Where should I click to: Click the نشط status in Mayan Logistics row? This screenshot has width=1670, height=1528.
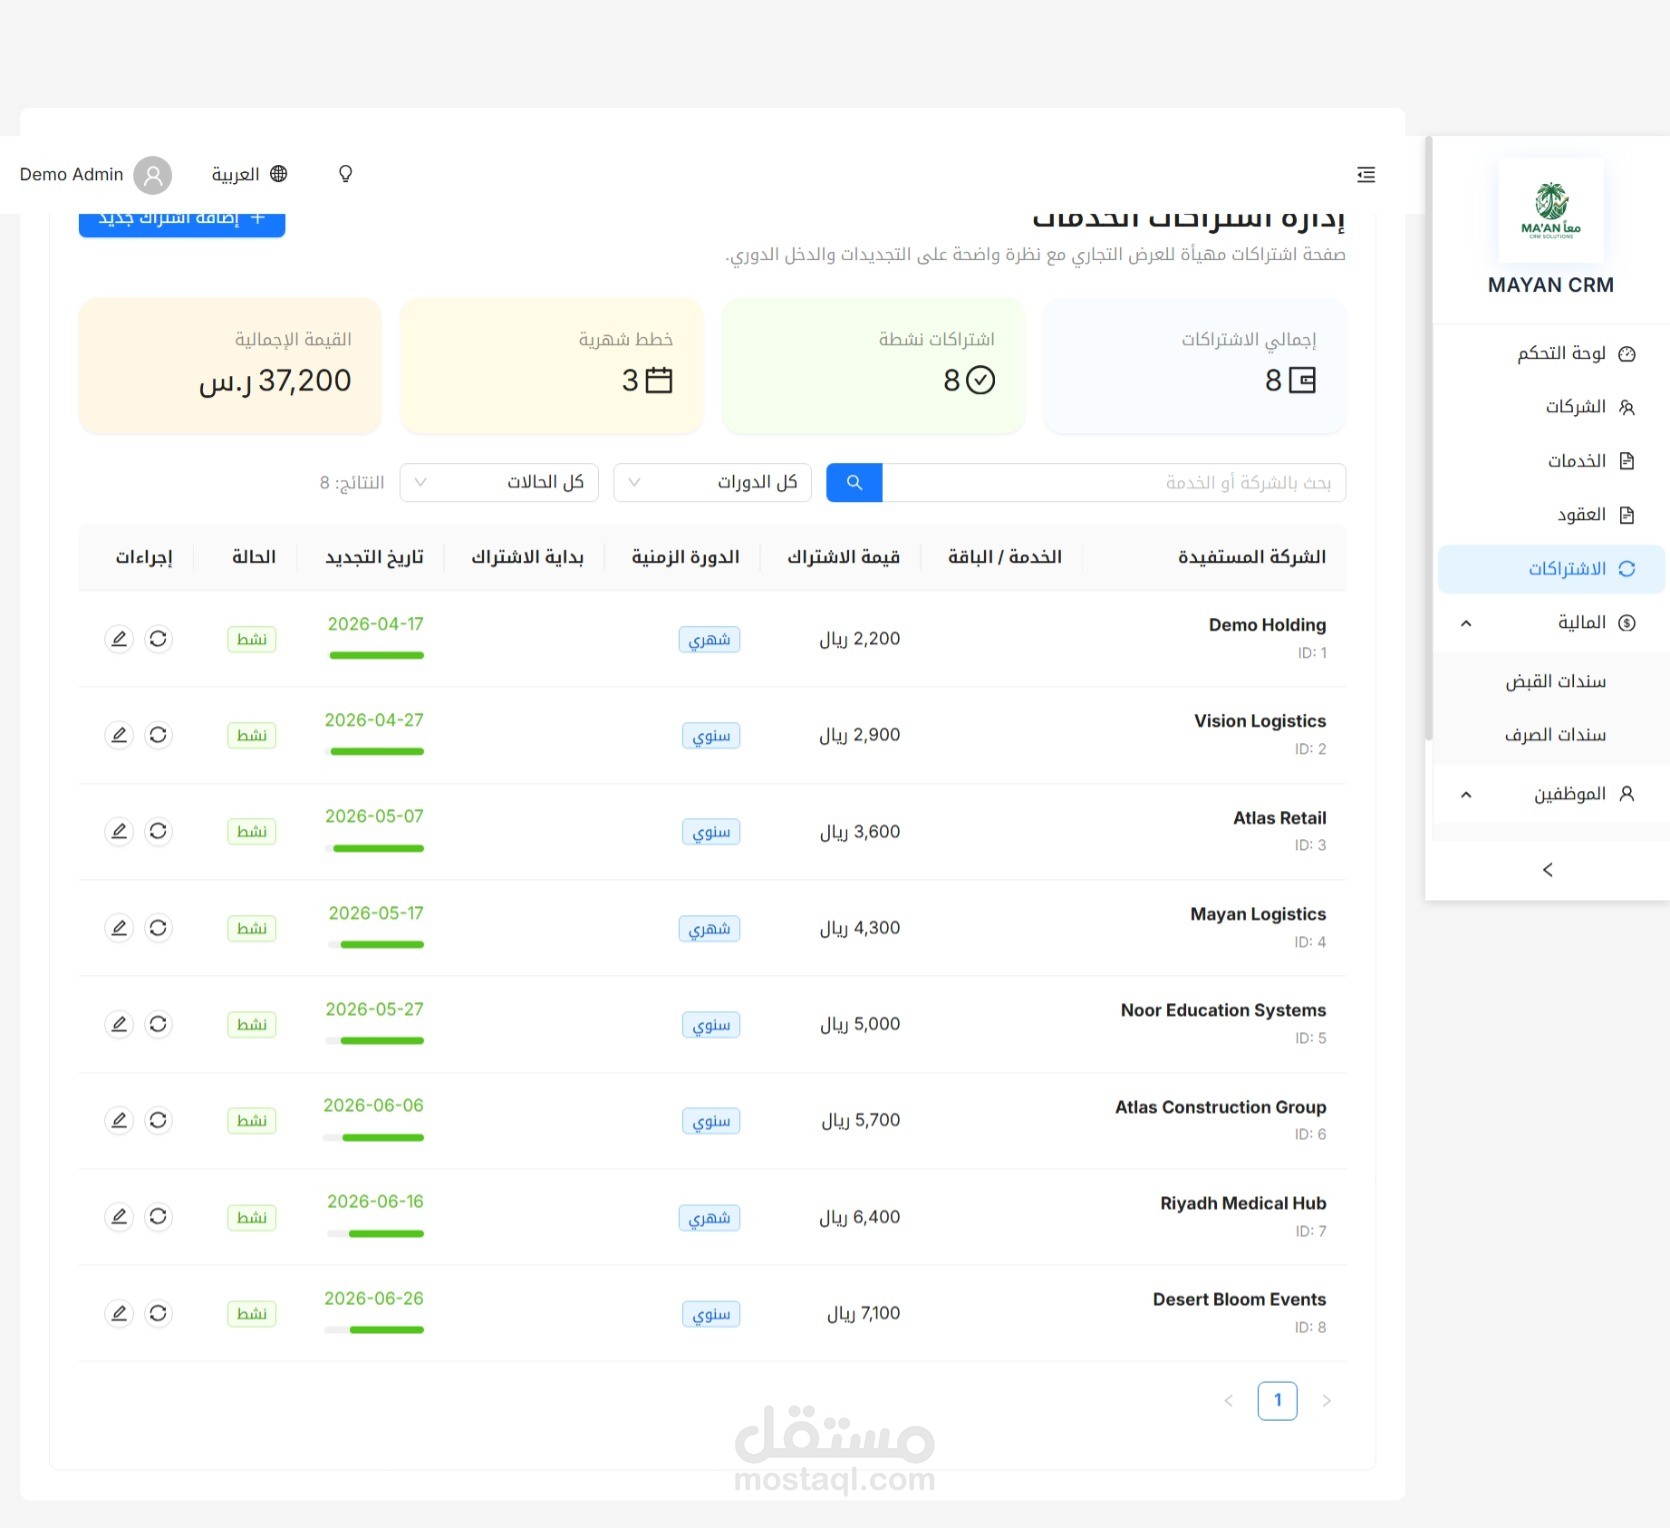pos(252,929)
